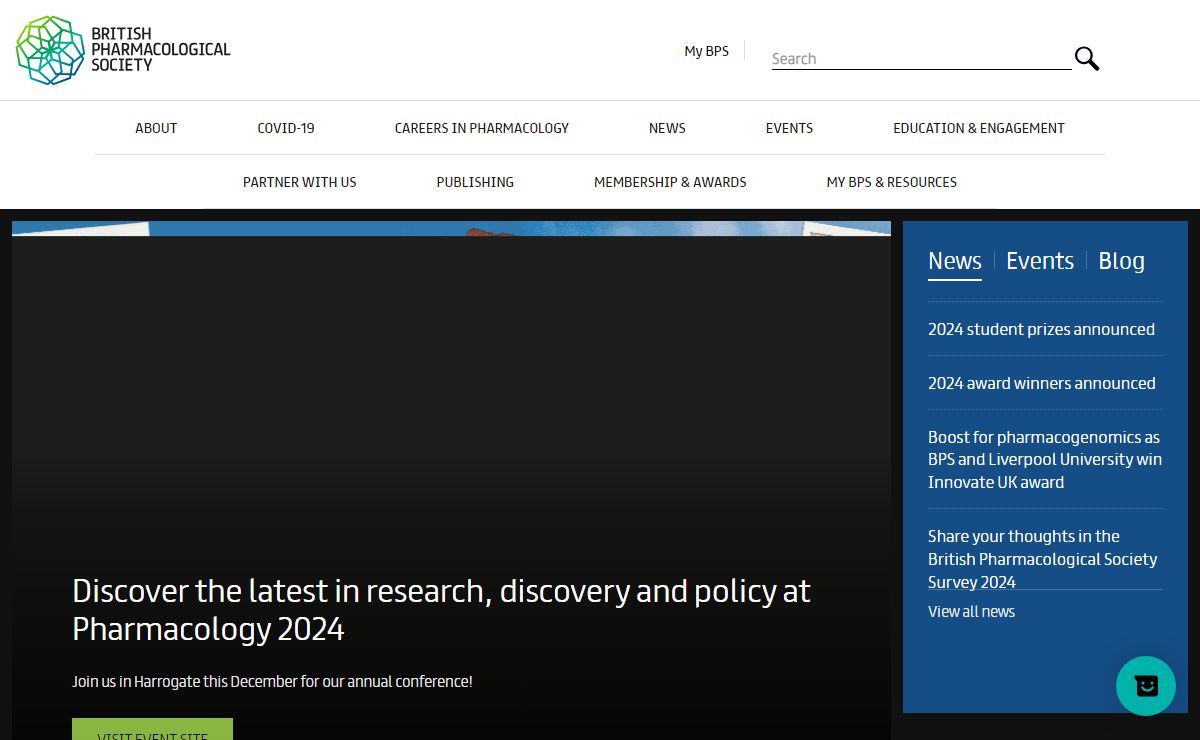Image resolution: width=1200 pixels, height=740 pixels.
Task: Open Partner With Us menu
Action: pyautogui.click(x=299, y=182)
